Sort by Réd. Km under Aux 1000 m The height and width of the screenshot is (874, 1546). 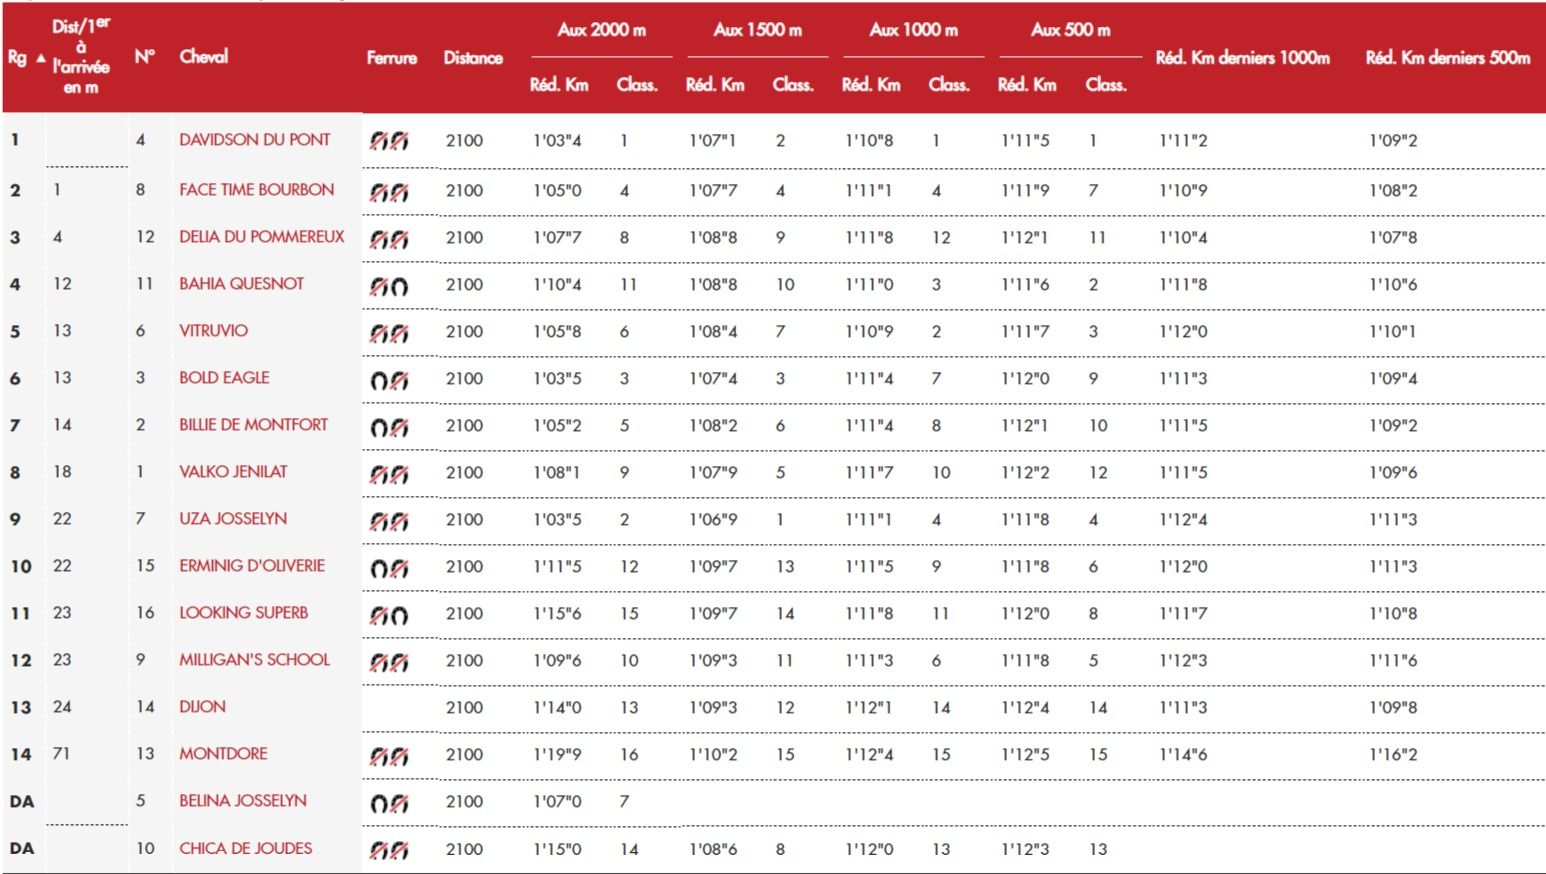(x=871, y=85)
